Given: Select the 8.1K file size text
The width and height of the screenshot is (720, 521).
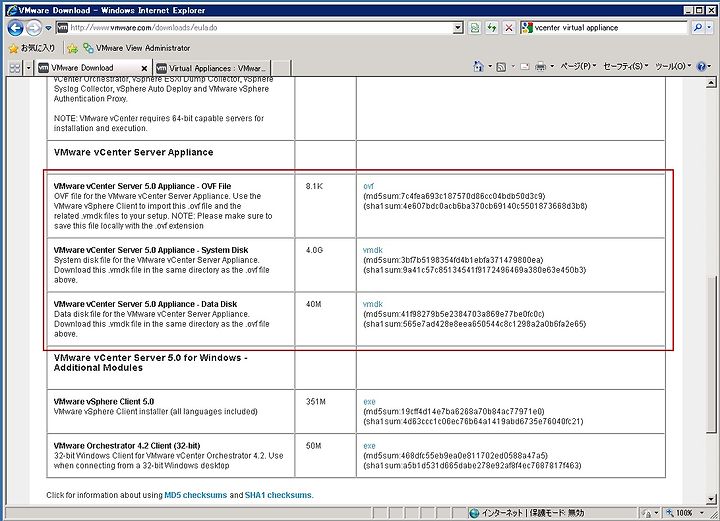Looking at the screenshot, I should tap(314, 186).
